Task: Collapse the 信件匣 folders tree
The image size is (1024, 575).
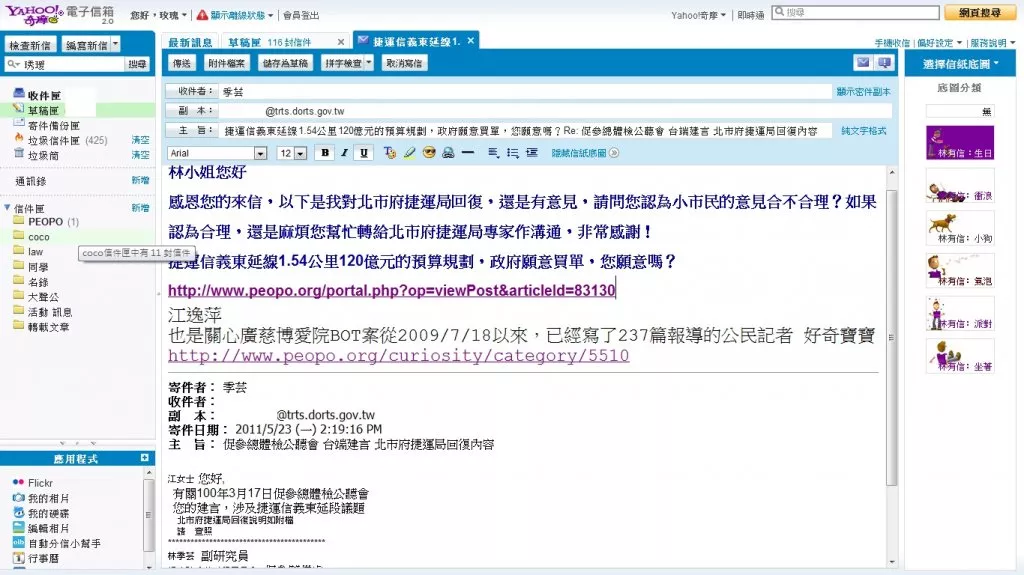Action: (7, 208)
